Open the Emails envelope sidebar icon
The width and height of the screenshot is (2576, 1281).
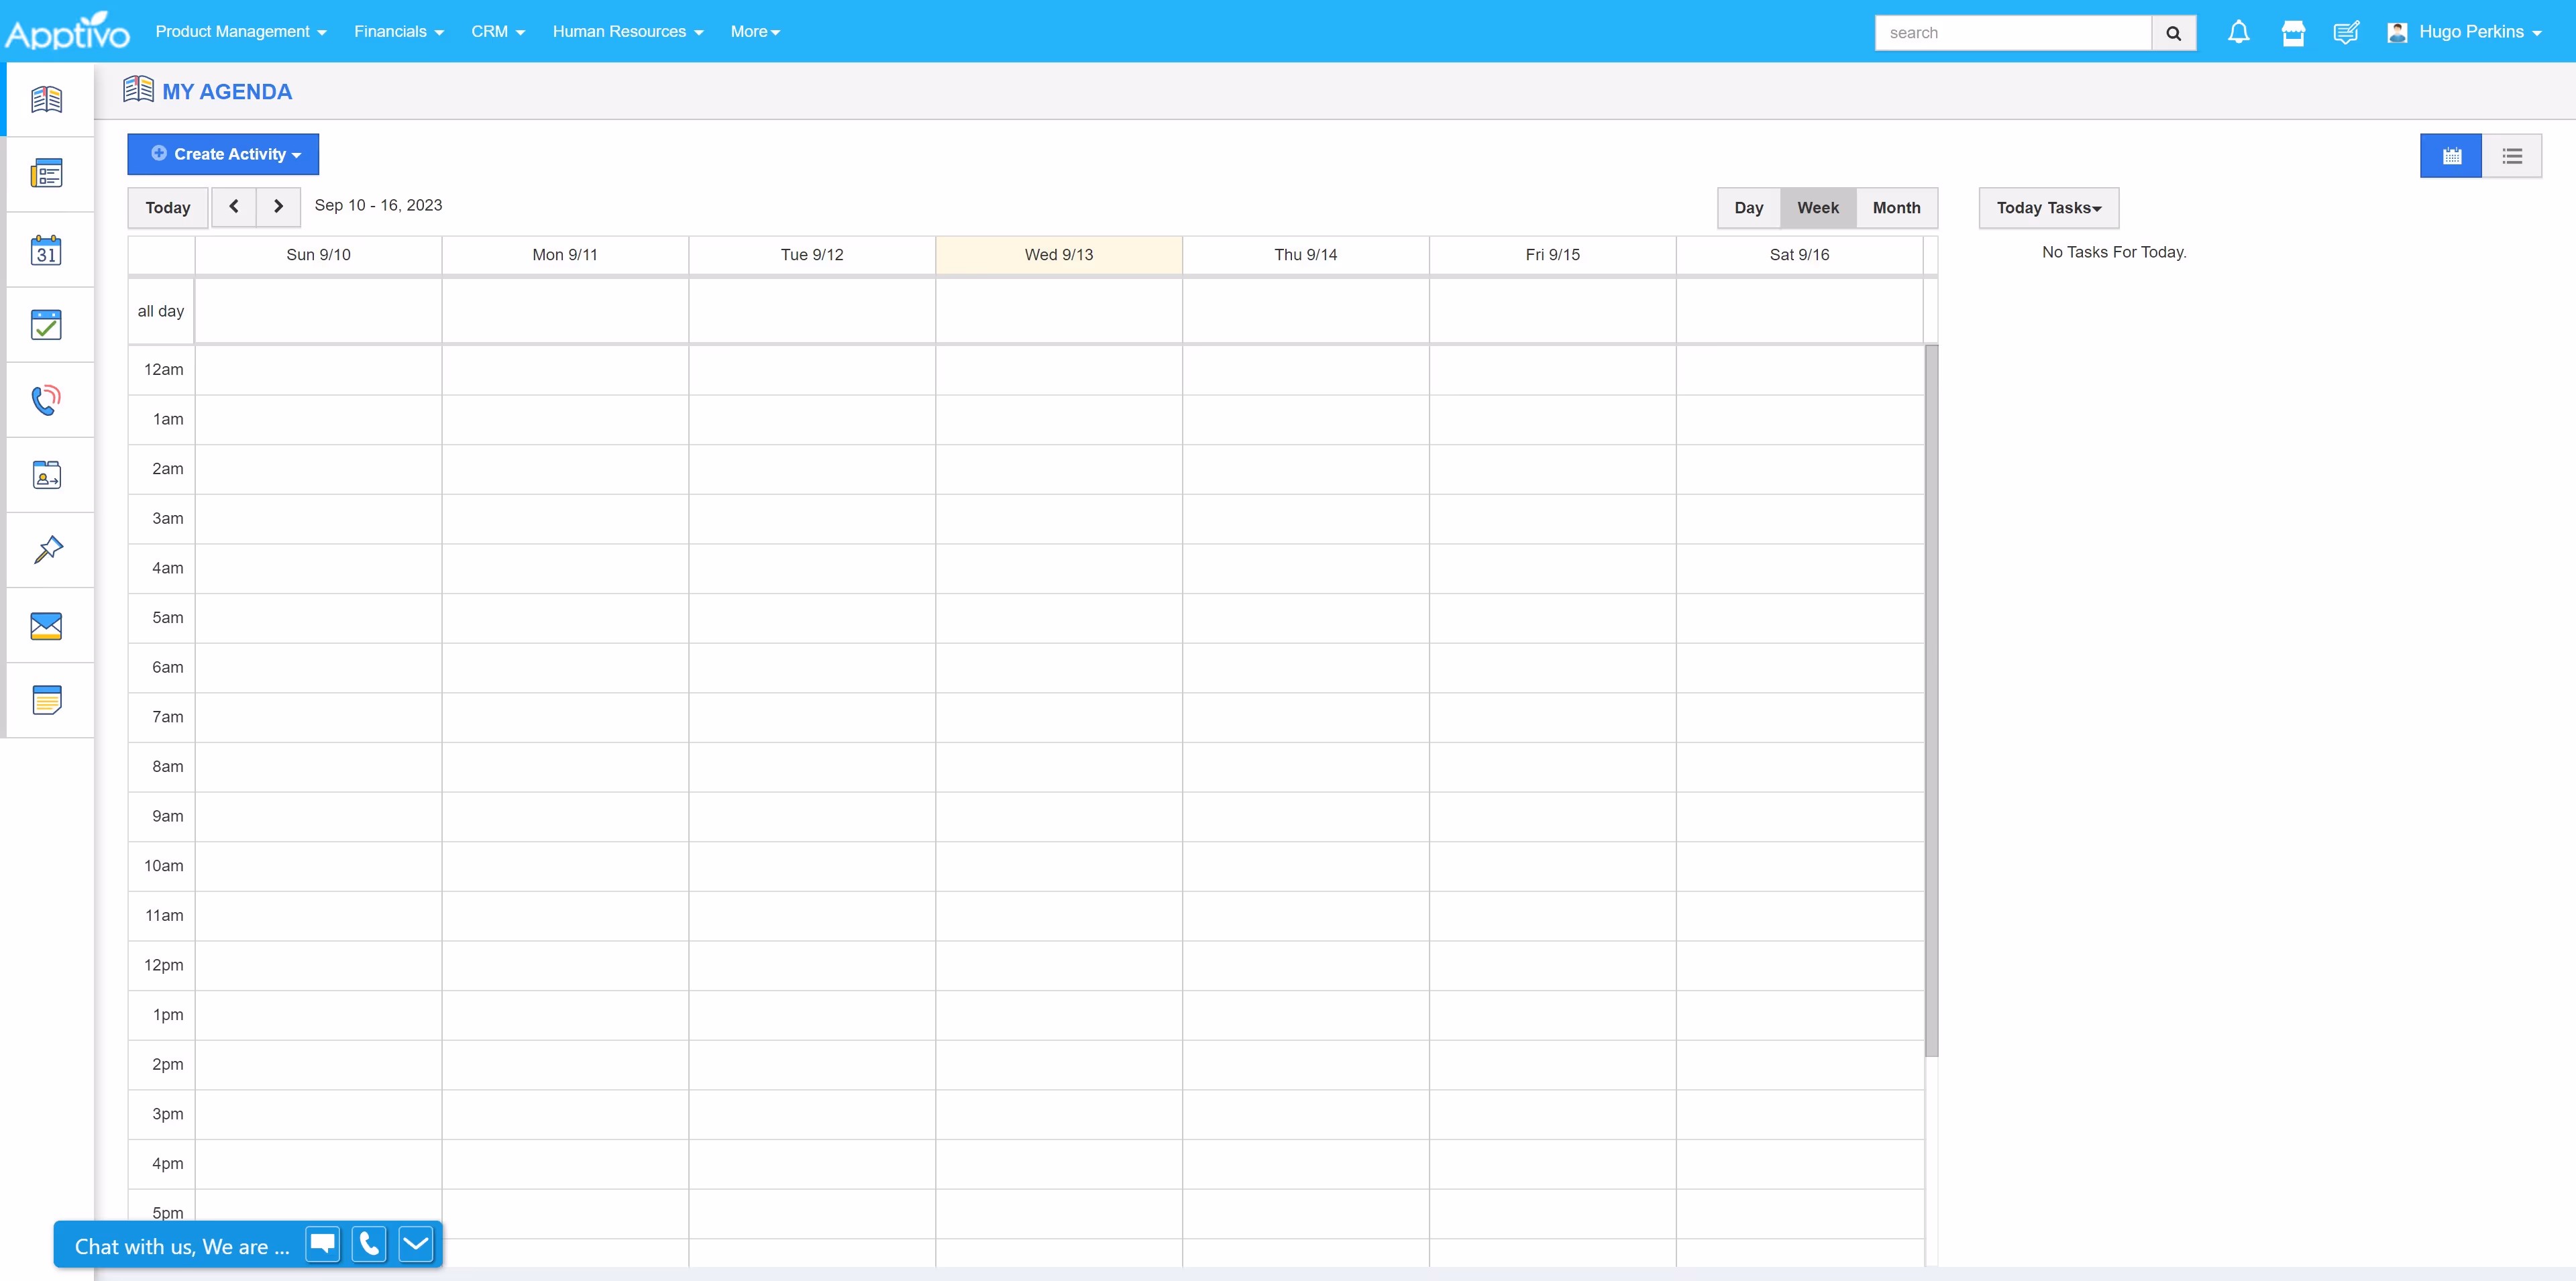click(46, 626)
